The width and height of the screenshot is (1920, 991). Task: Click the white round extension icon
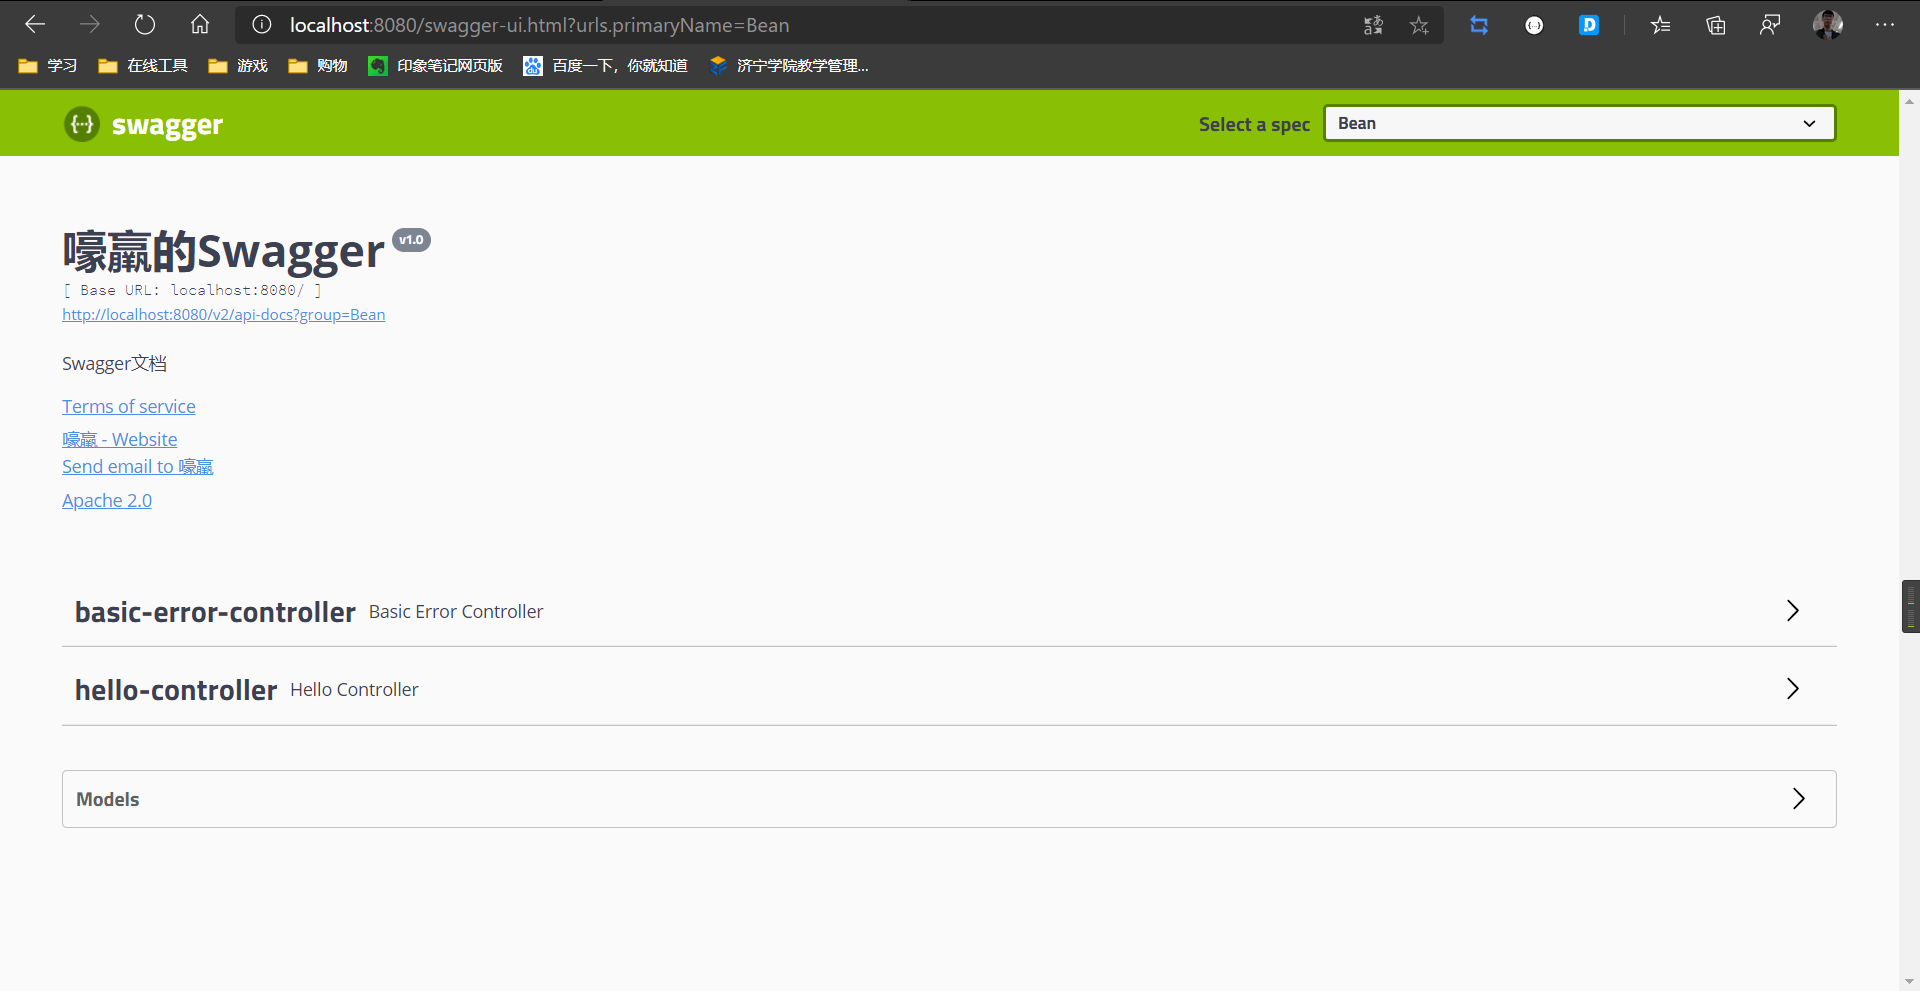(x=1534, y=25)
